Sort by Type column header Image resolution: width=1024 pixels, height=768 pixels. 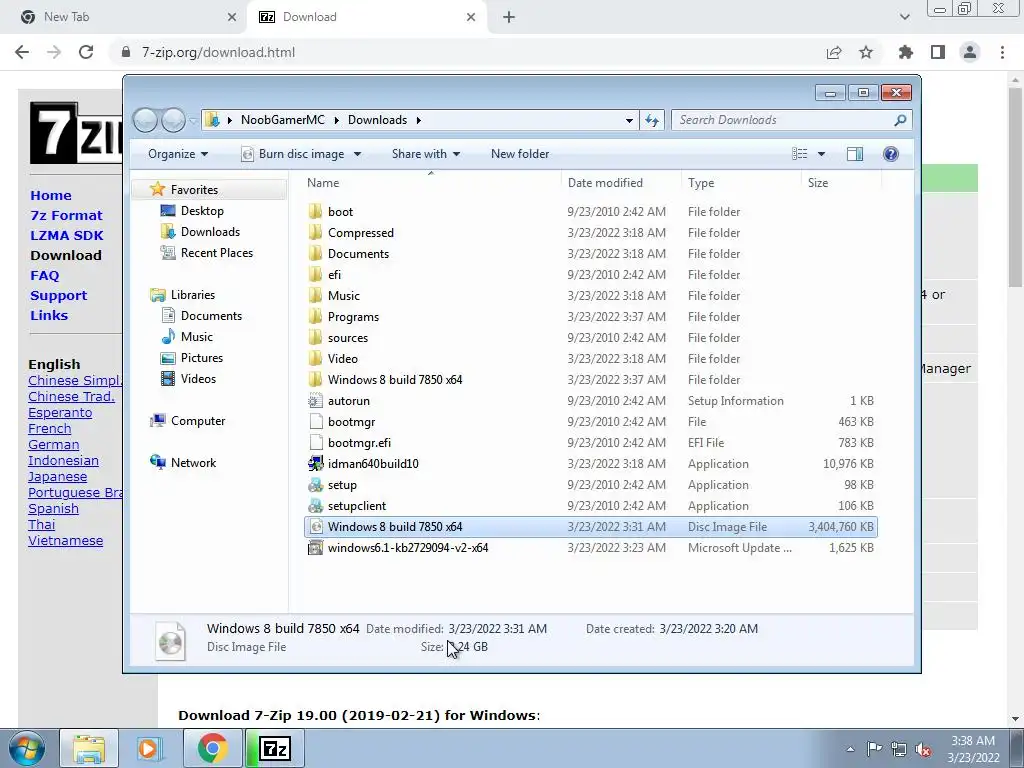point(701,184)
